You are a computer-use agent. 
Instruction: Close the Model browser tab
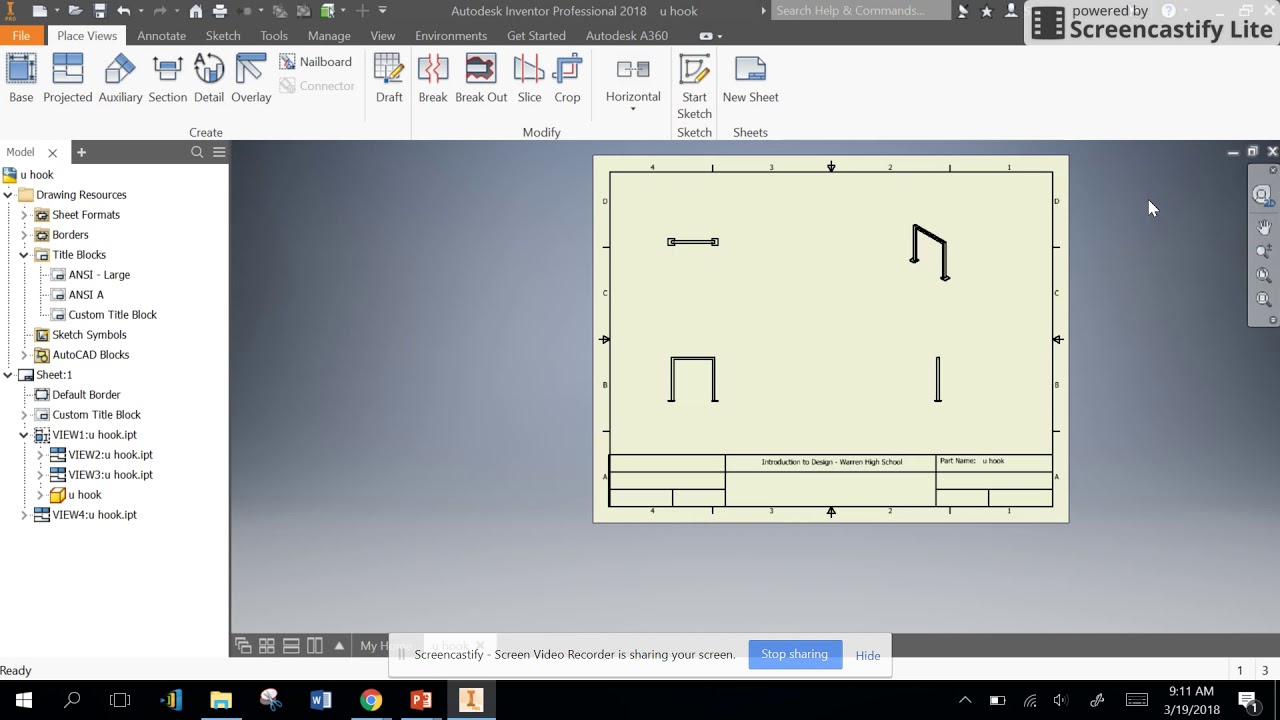(x=52, y=153)
